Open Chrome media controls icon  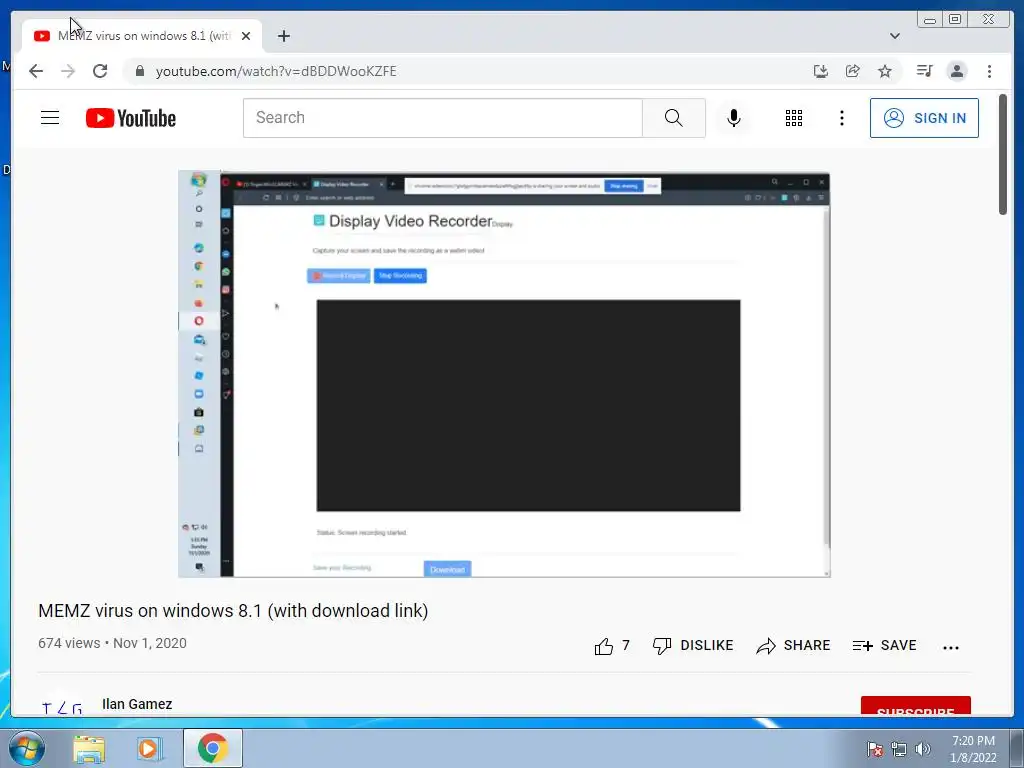click(x=924, y=71)
